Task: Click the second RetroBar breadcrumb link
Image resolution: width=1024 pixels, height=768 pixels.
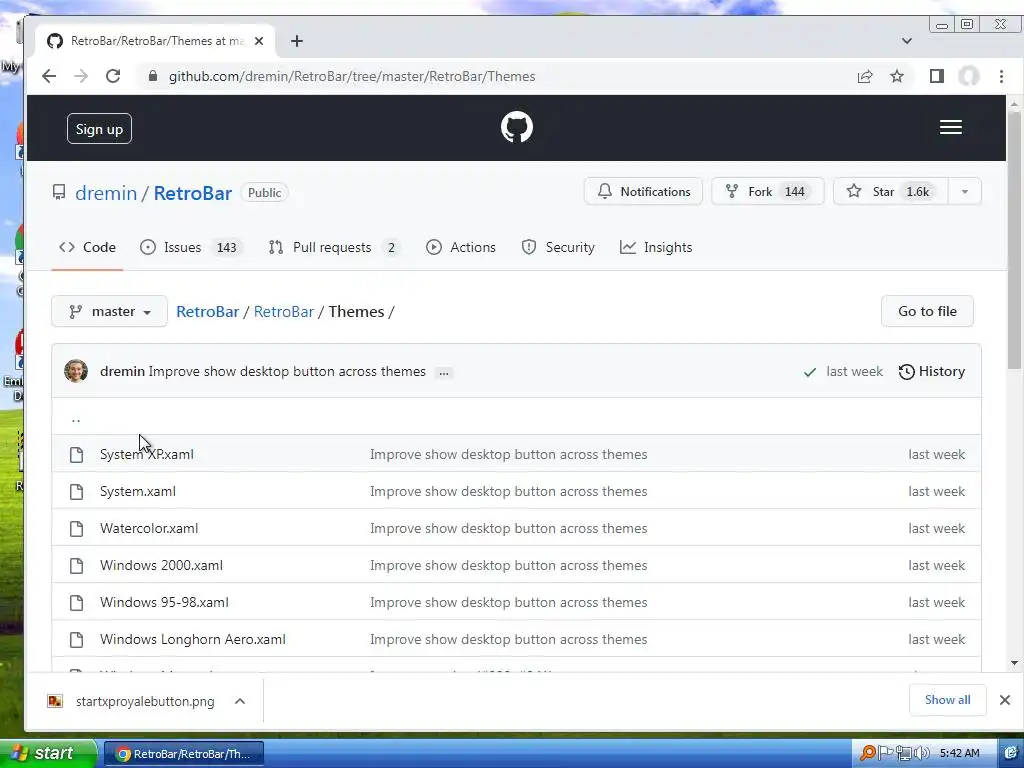Action: 283,312
